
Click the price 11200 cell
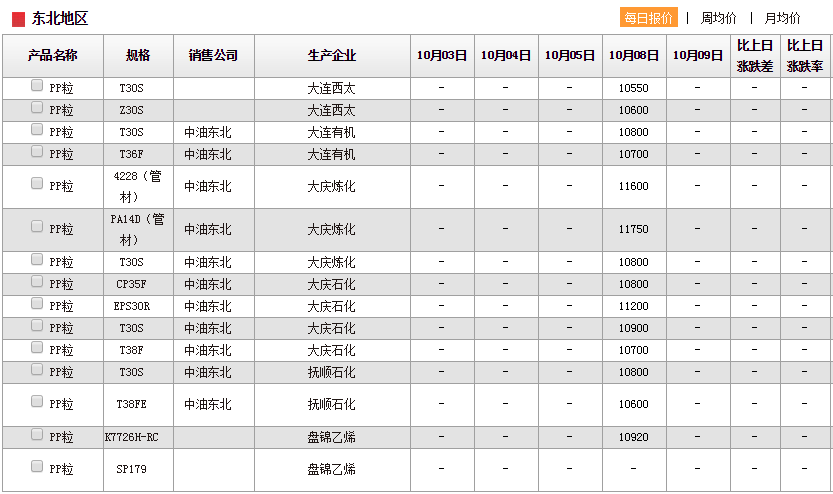[634, 306]
